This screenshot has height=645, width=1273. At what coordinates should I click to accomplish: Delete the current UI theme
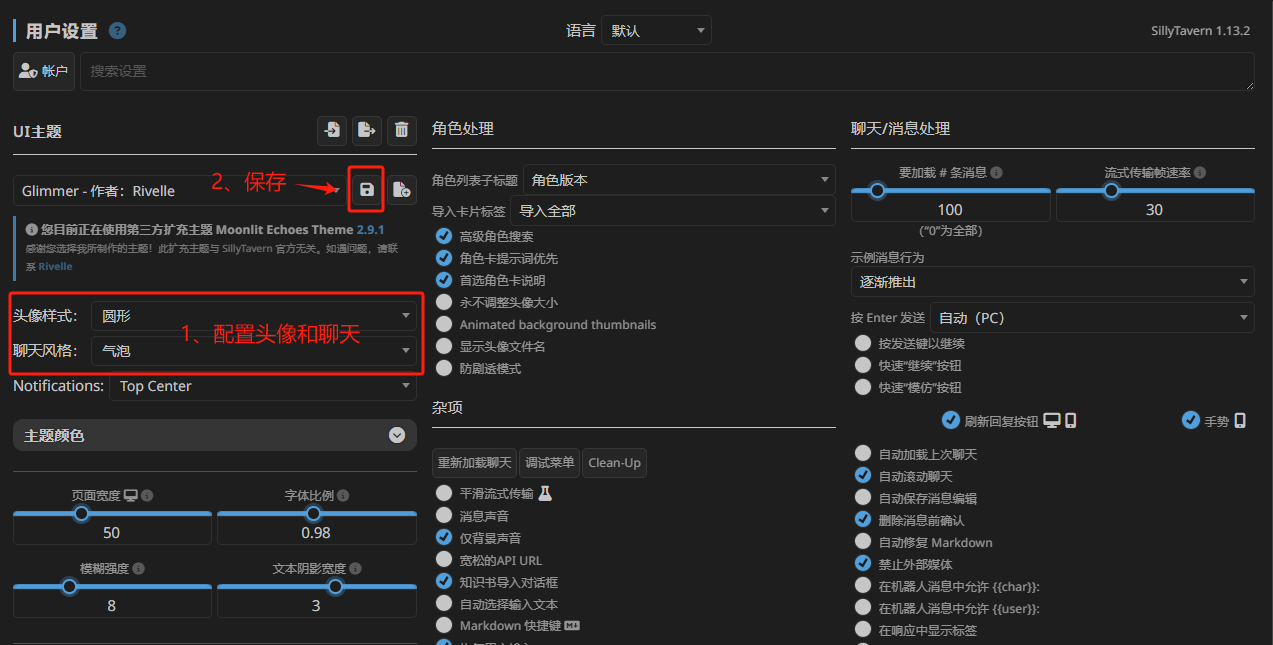pyautogui.click(x=401, y=130)
